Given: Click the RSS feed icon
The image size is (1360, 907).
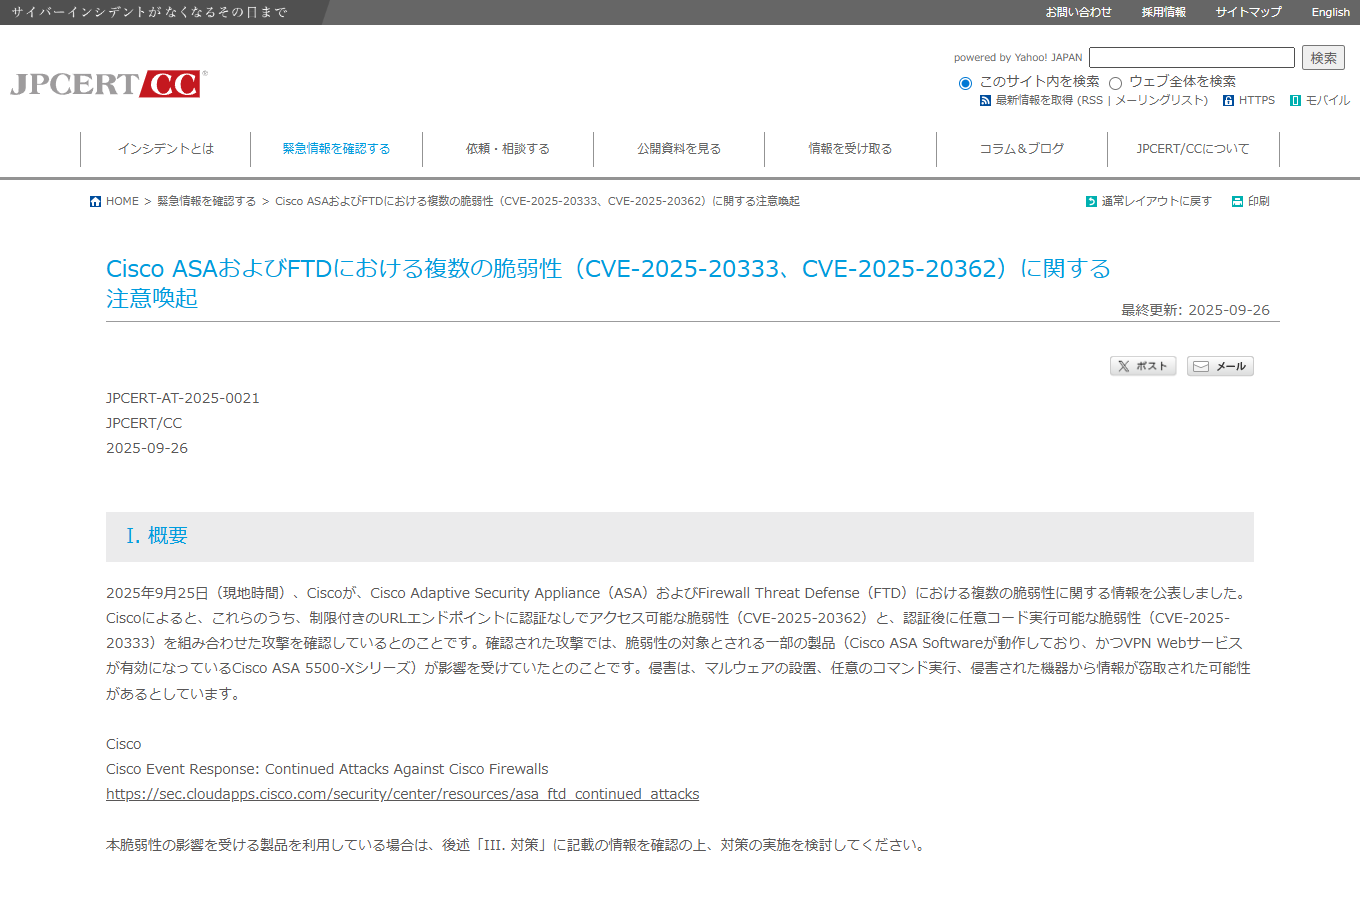Looking at the screenshot, I should click(x=985, y=101).
